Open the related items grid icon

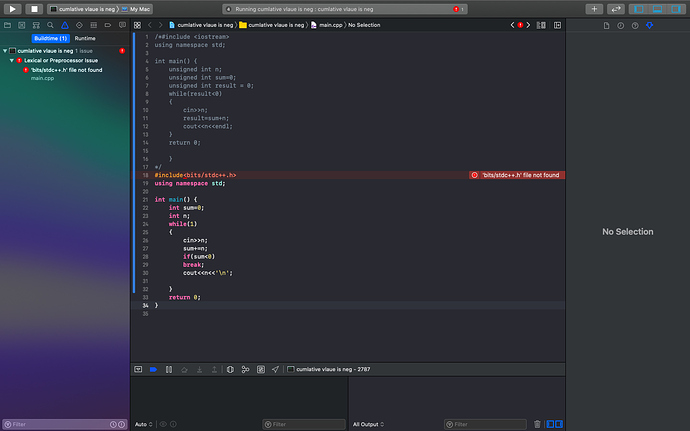[x=137, y=25]
